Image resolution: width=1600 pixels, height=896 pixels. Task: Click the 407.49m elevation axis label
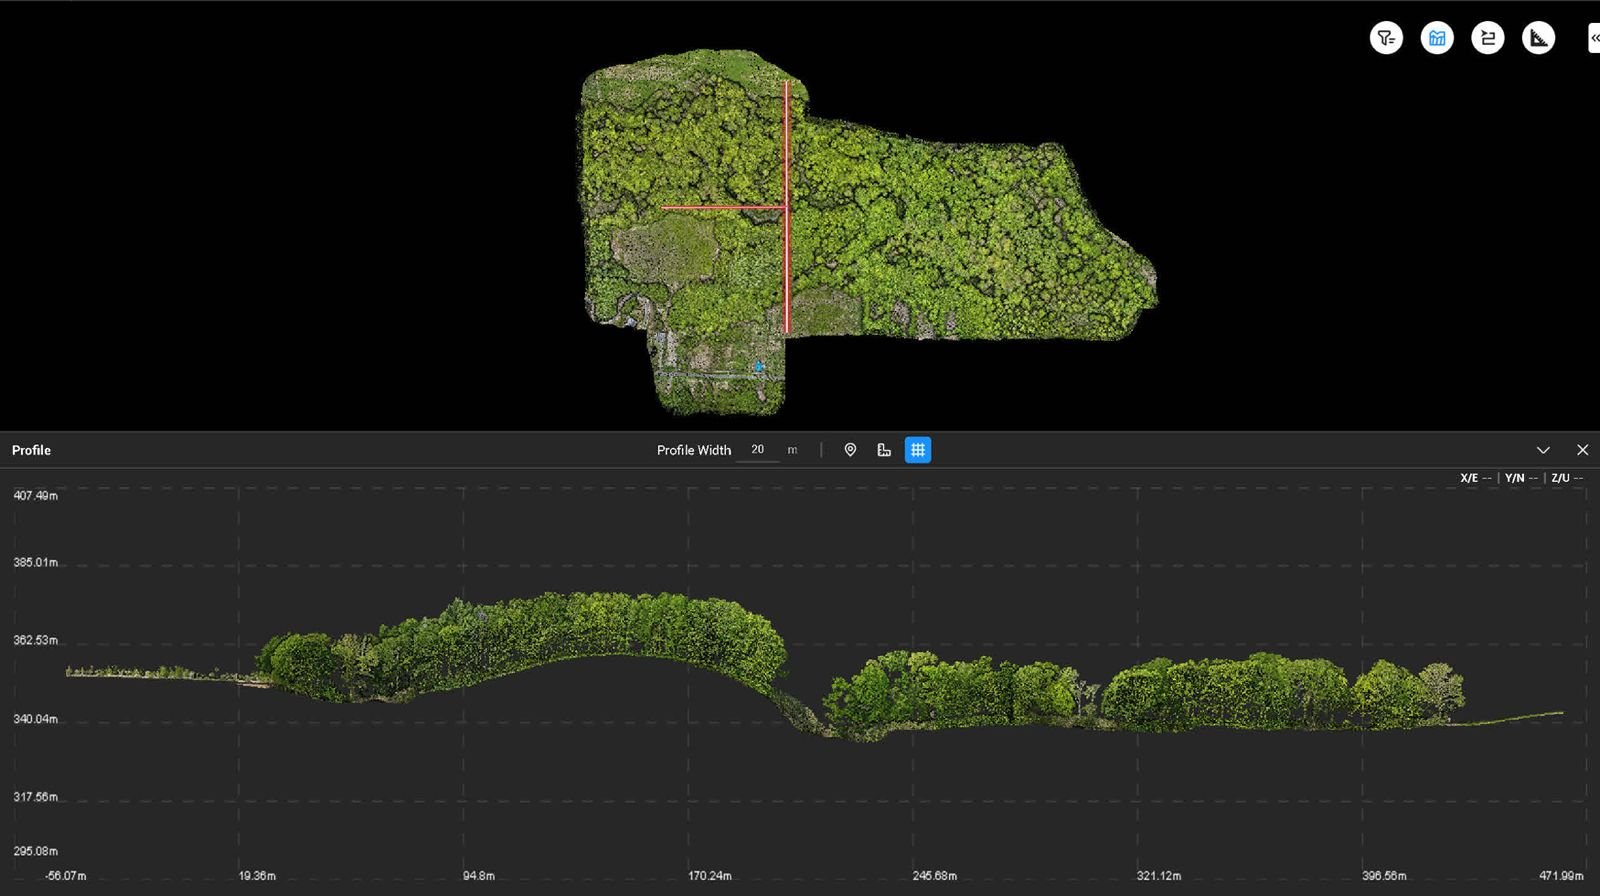click(36, 496)
